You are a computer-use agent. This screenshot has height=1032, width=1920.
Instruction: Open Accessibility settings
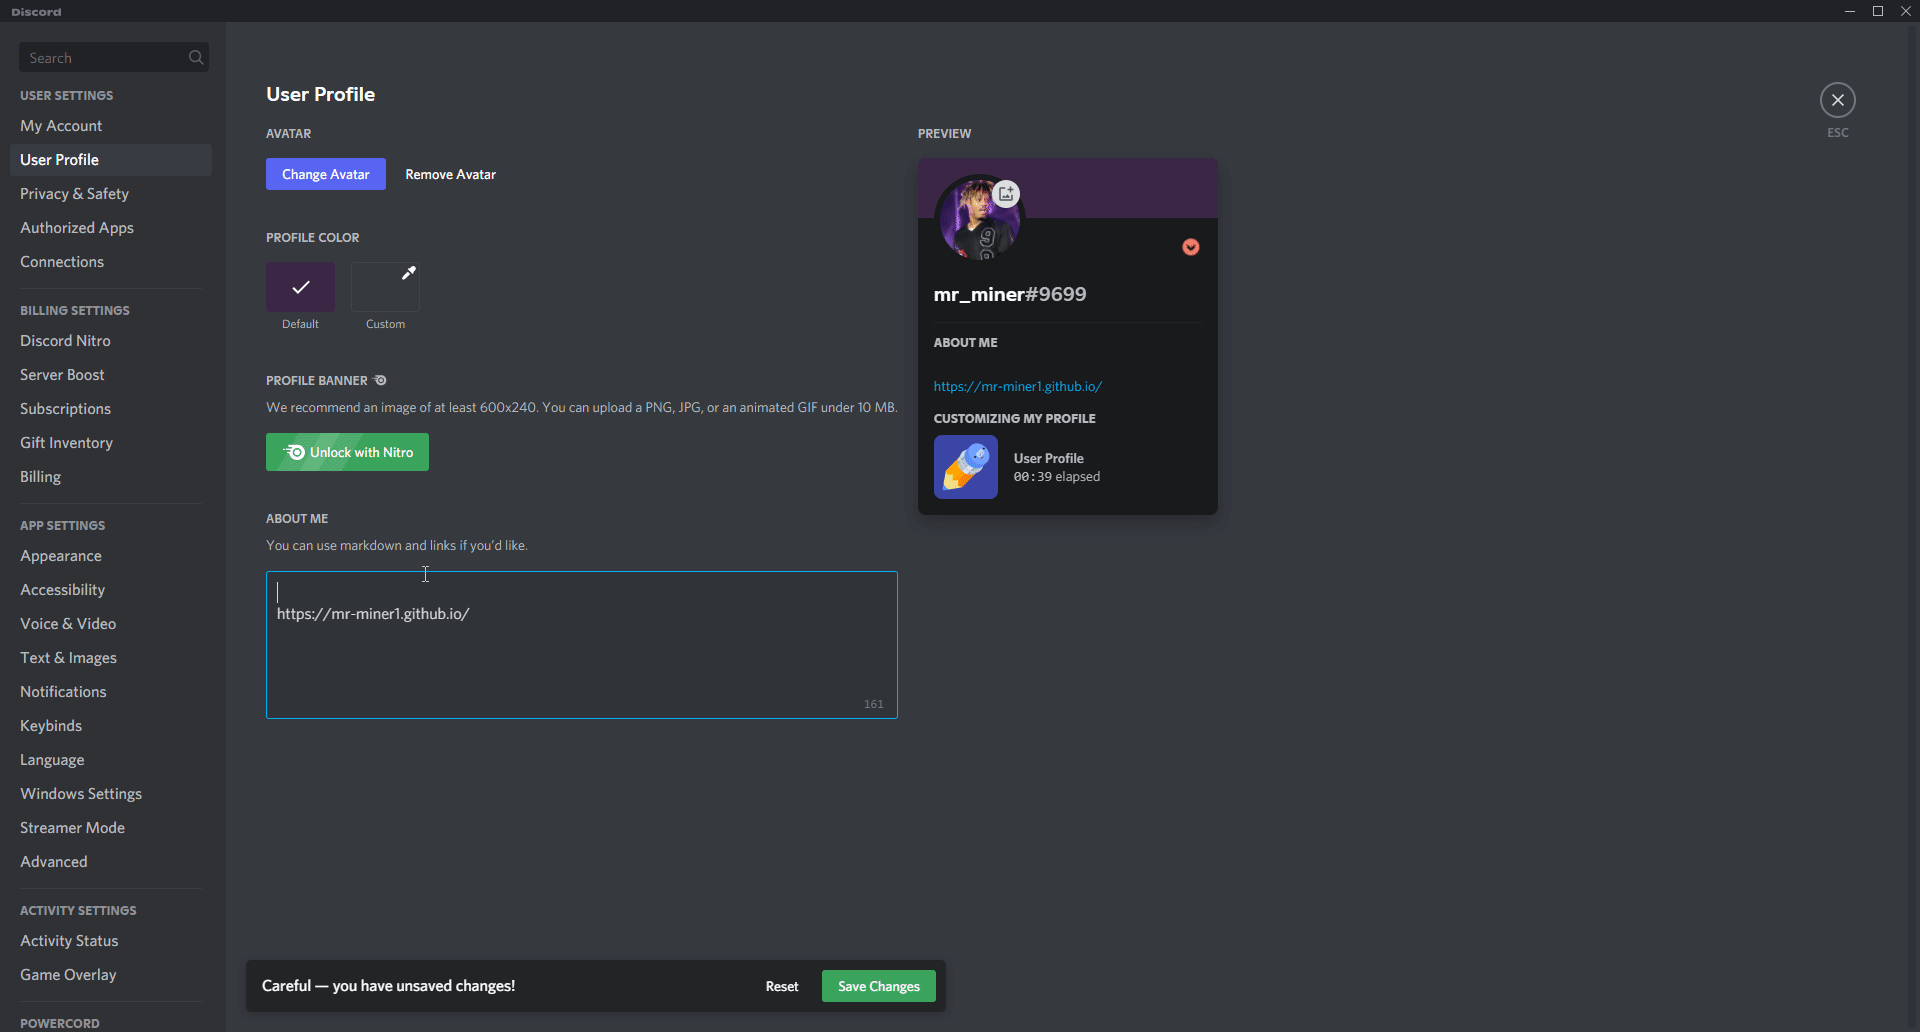(x=111, y=590)
